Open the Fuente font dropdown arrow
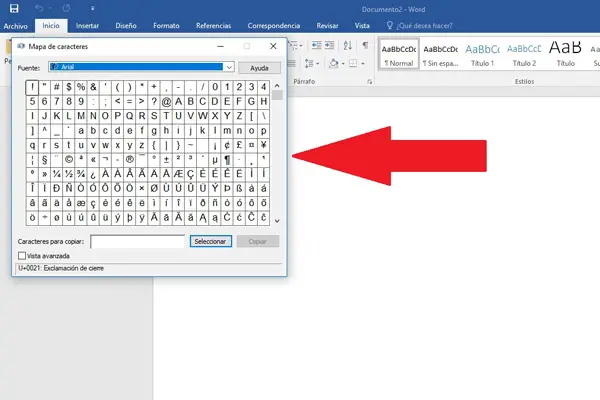This screenshot has height=400, width=600. (x=229, y=67)
